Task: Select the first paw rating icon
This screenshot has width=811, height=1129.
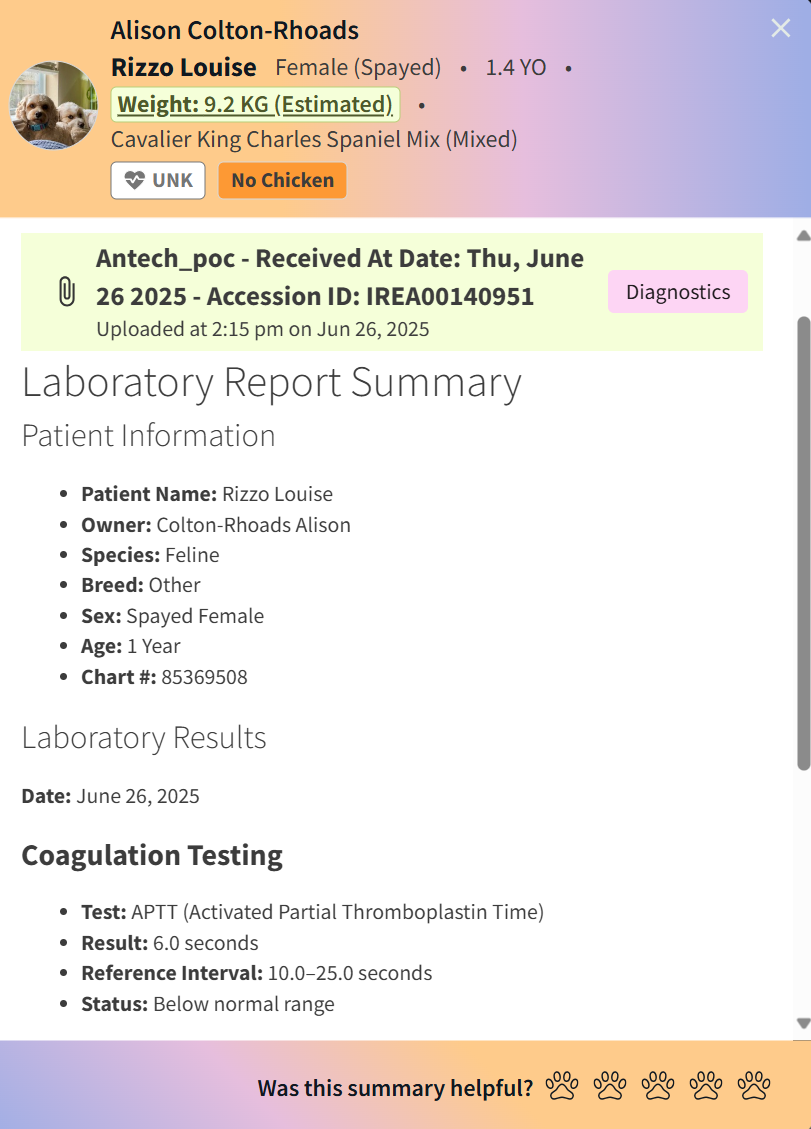Action: 563,1086
